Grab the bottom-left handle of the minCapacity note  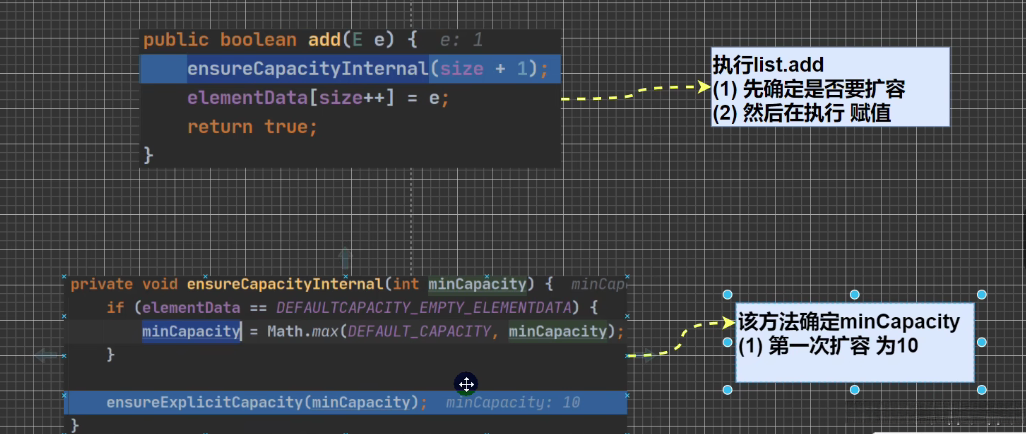pyautogui.click(x=727, y=390)
